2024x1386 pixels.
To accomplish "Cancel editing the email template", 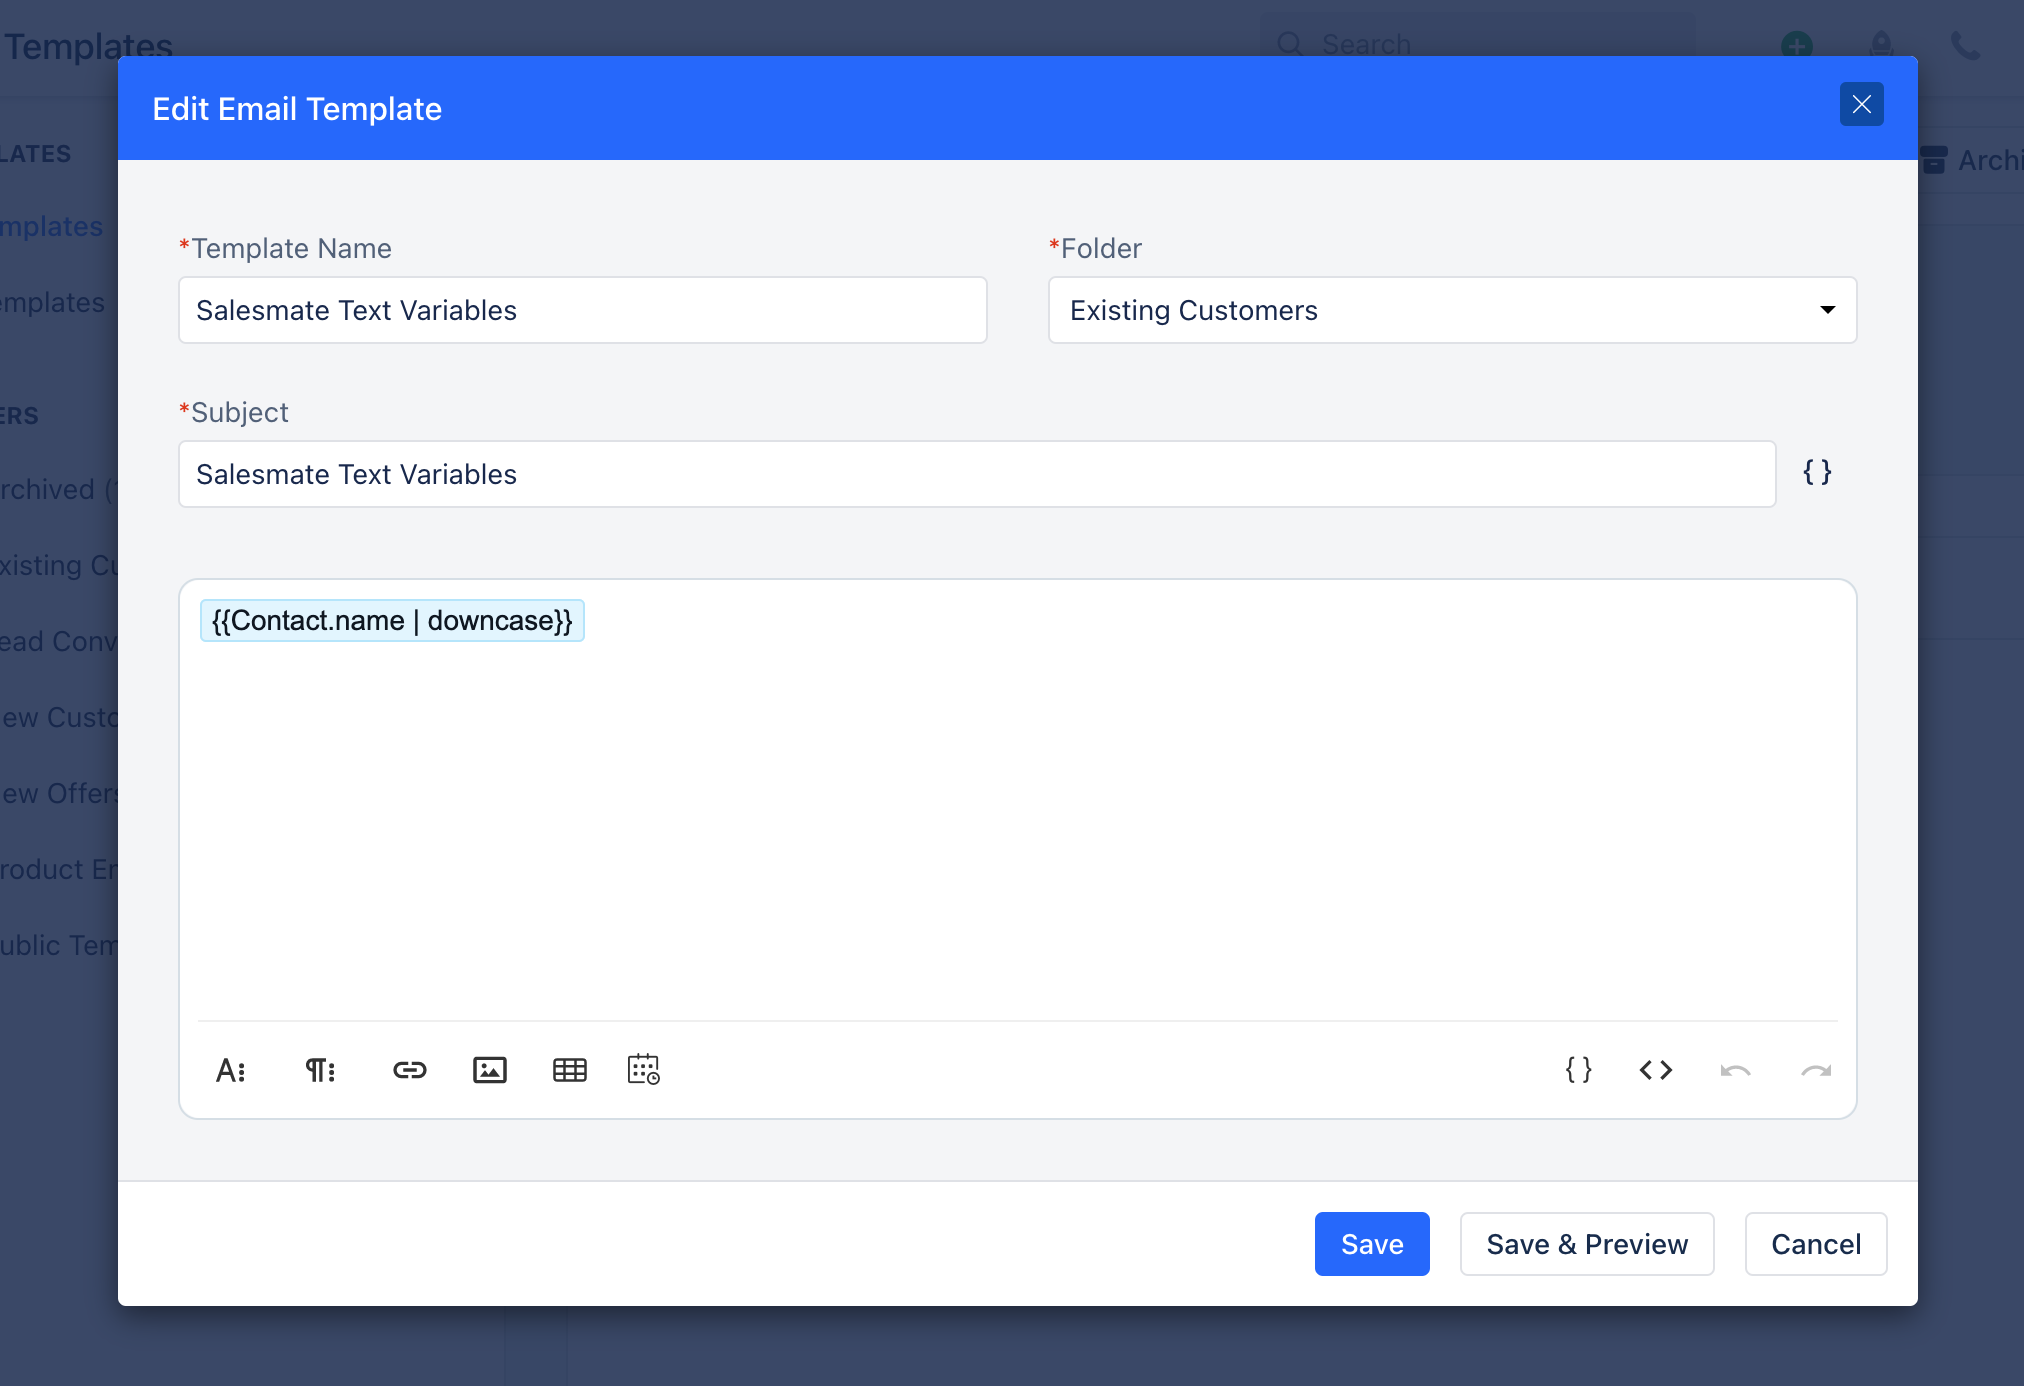I will 1815,1244.
